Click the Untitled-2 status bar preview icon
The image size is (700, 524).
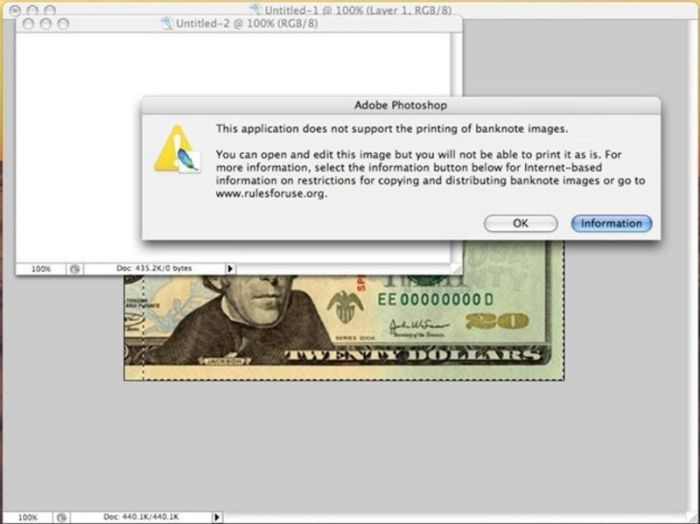(75, 269)
